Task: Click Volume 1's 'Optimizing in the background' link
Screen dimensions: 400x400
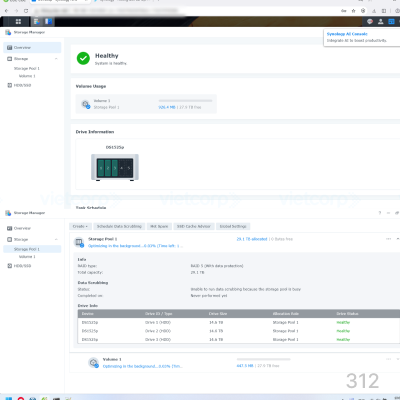Action: click(x=142, y=366)
